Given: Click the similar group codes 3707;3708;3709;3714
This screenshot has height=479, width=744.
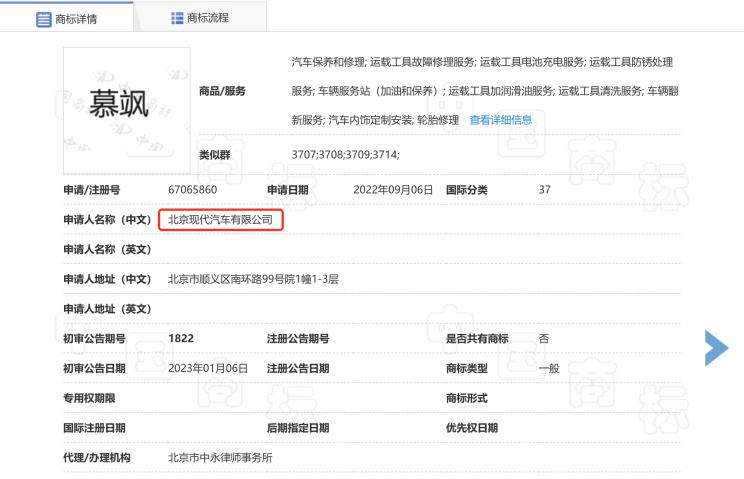Looking at the screenshot, I should point(345,154).
